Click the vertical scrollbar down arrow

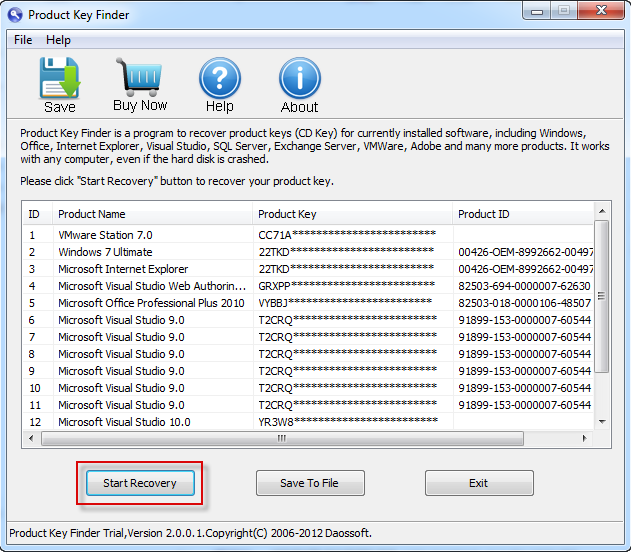click(602, 422)
